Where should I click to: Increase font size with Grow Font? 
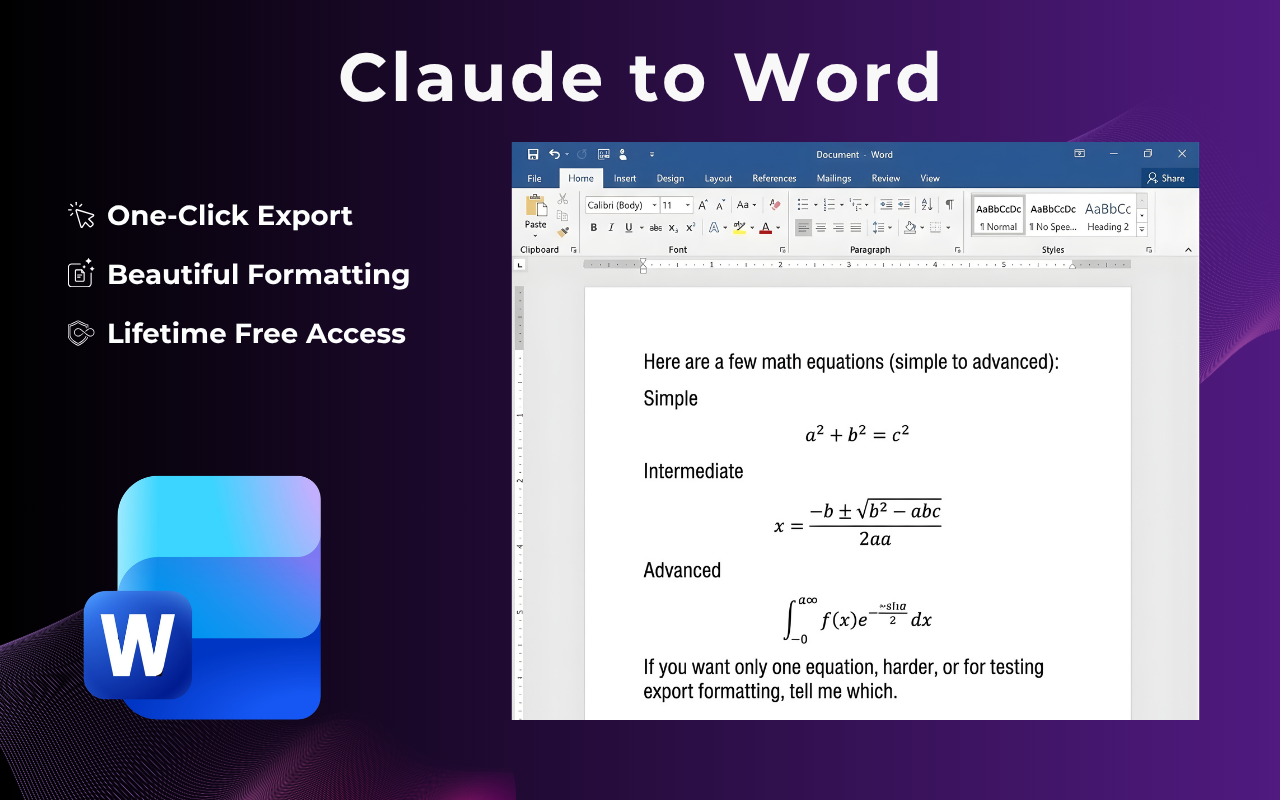point(703,205)
